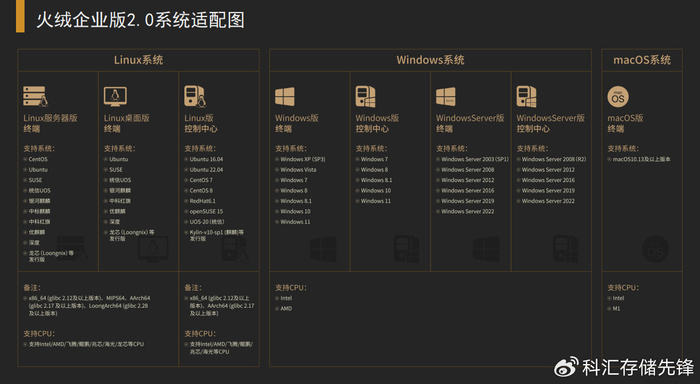Screen dimensions: 700x384
Task: Click Windows 7 in Windows版 终端 list
Action: 294,180
